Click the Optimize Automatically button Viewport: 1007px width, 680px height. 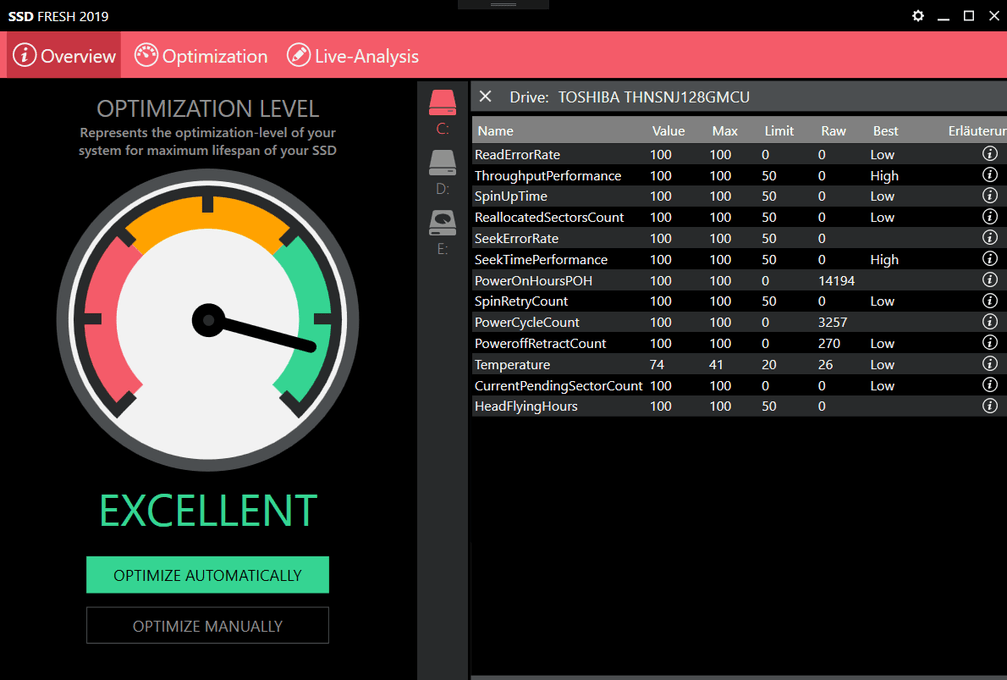[207, 575]
